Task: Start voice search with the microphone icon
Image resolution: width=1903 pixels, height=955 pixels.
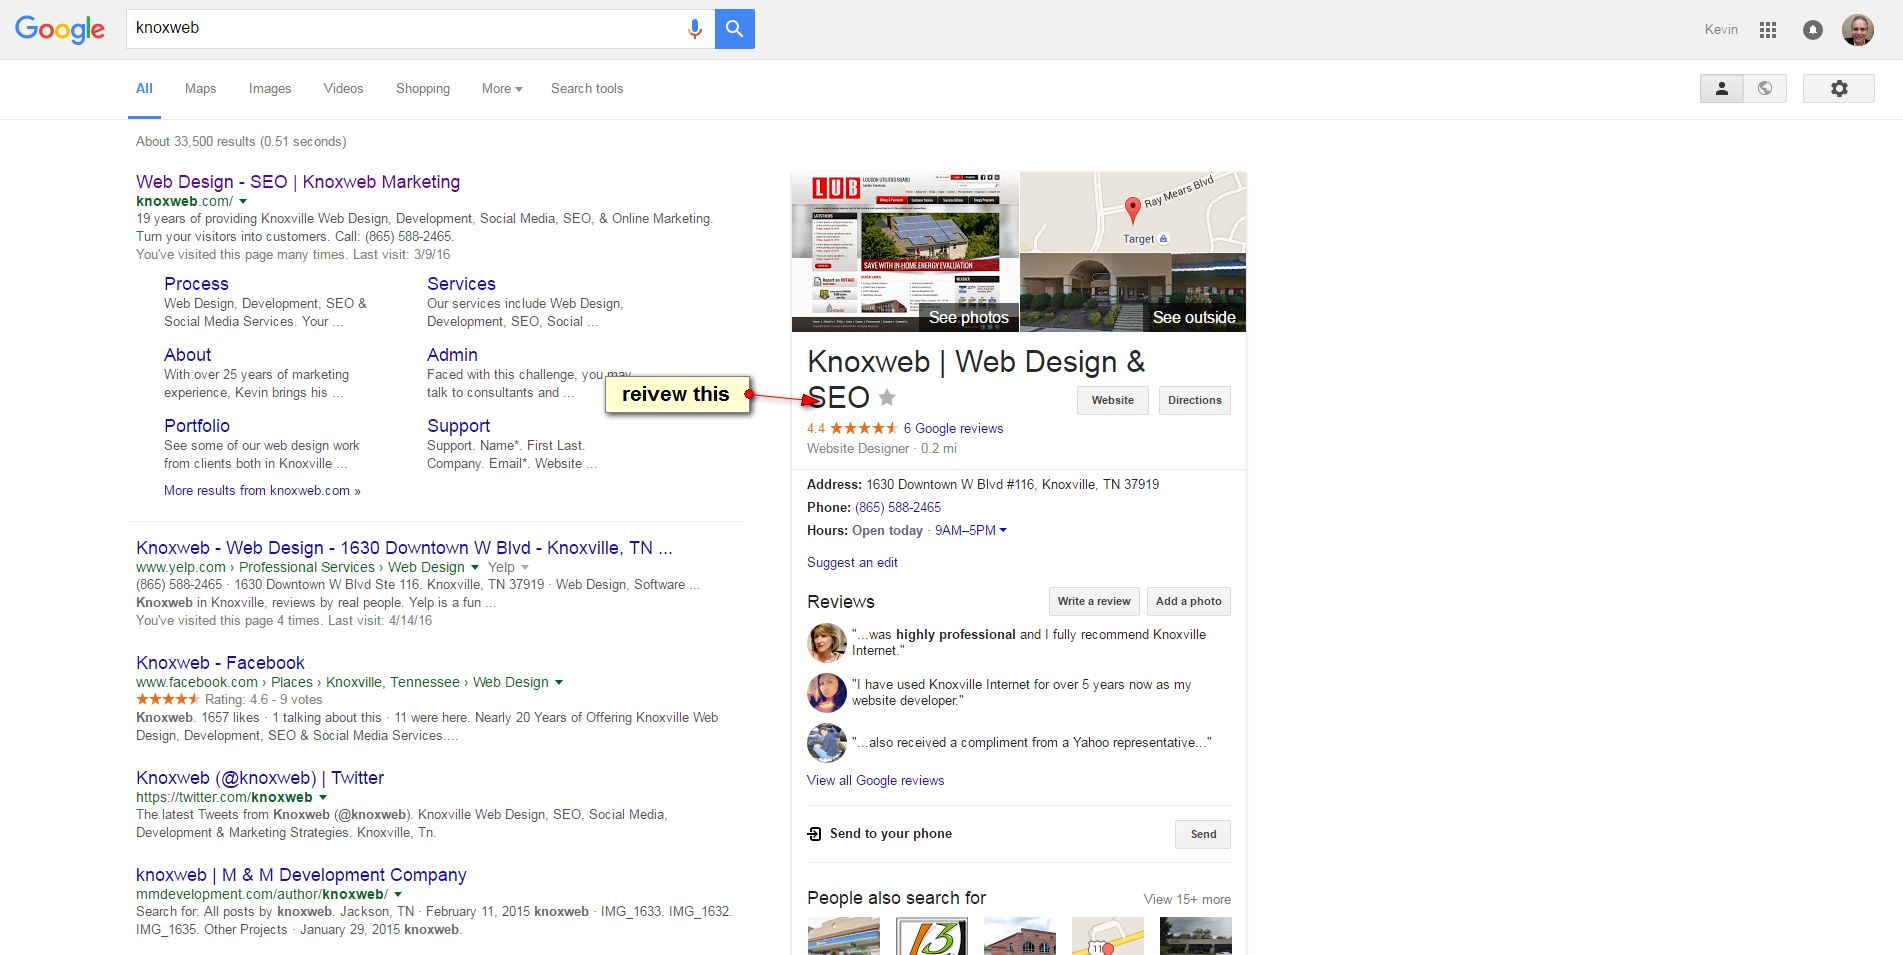Action: coord(695,29)
